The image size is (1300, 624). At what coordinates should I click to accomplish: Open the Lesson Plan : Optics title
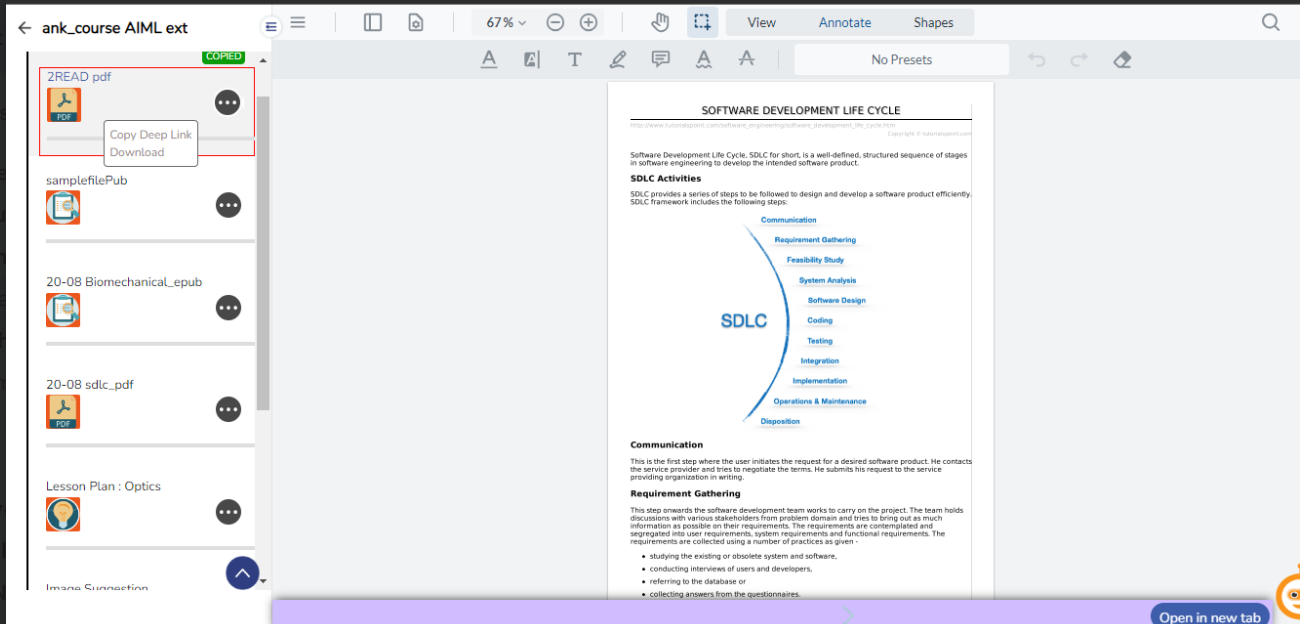click(103, 486)
